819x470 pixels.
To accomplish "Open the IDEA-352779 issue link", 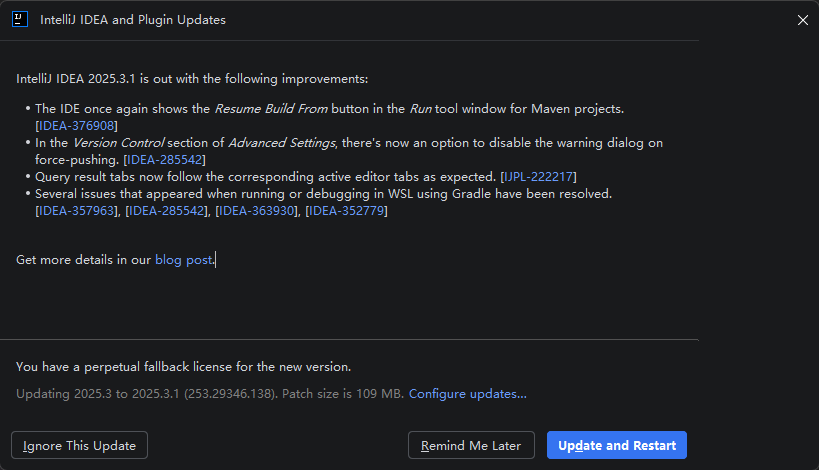I will point(346,210).
